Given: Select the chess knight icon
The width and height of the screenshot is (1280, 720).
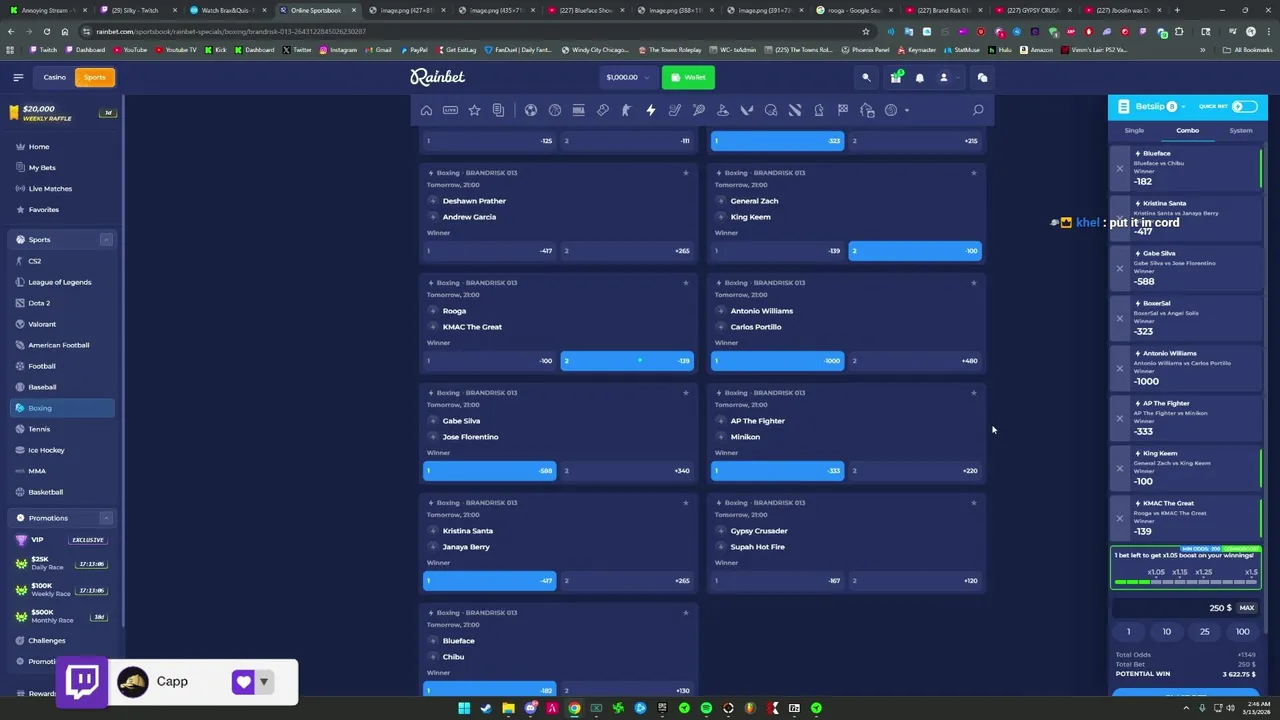Looking at the screenshot, I should point(819,110).
